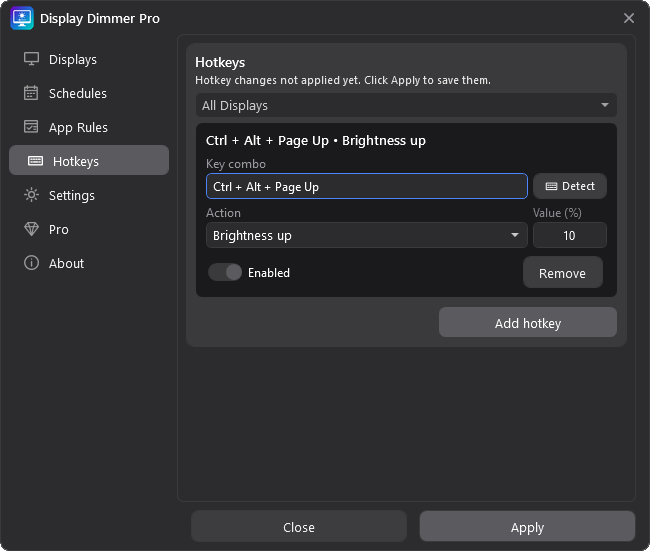Open the Settings page

pyautogui.click(x=89, y=195)
